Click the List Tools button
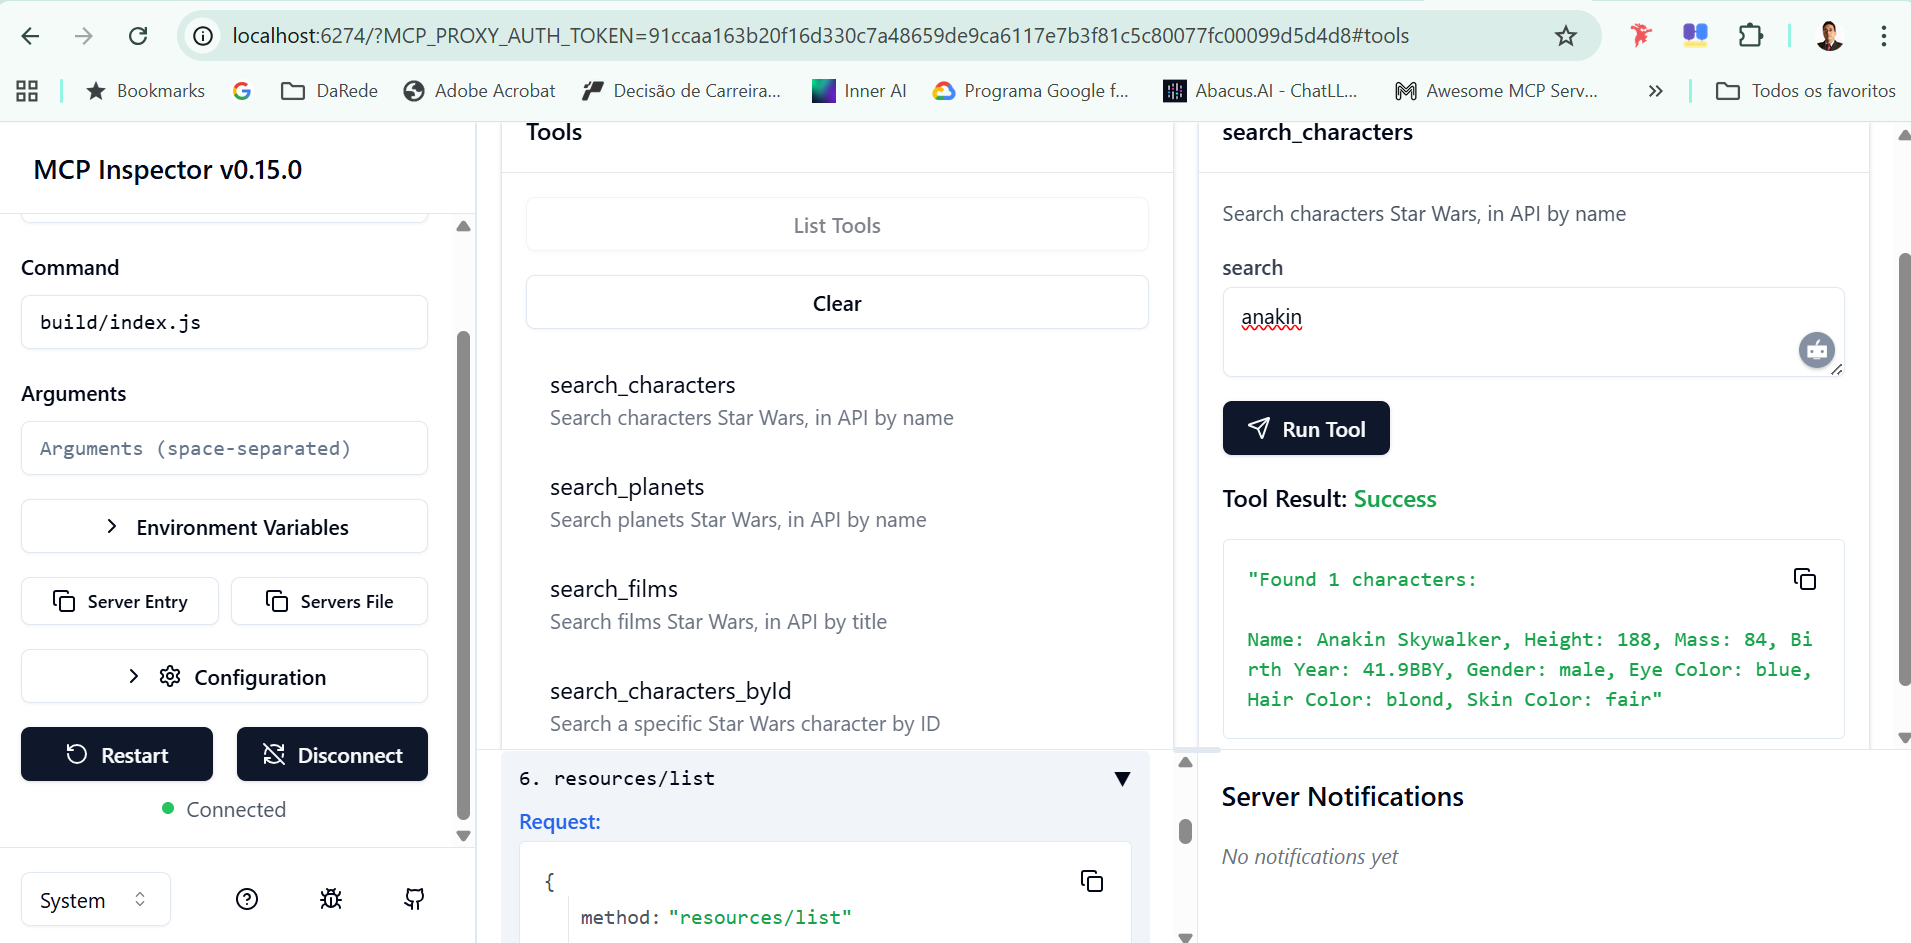Image resolution: width=1911 pixels, height=943 pixels. point(837,225)
